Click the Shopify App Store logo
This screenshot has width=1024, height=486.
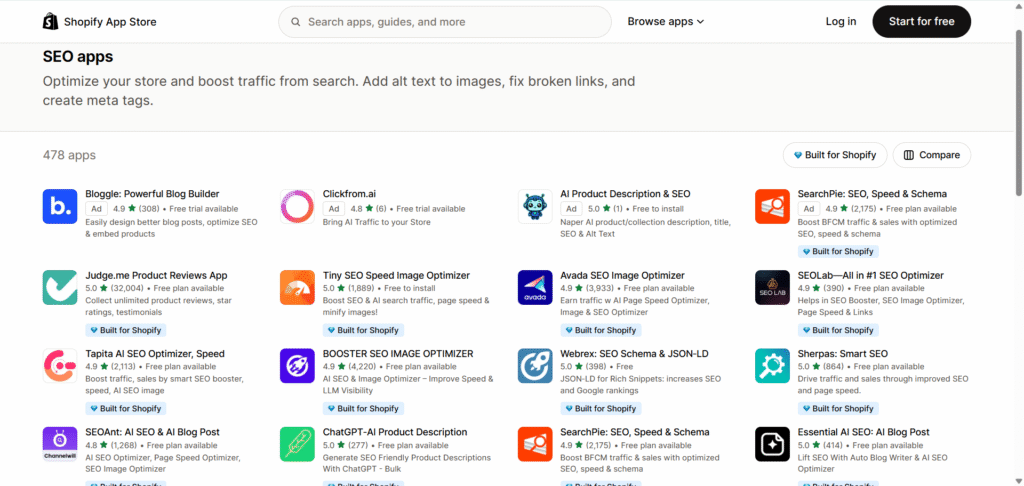[99, 22]
